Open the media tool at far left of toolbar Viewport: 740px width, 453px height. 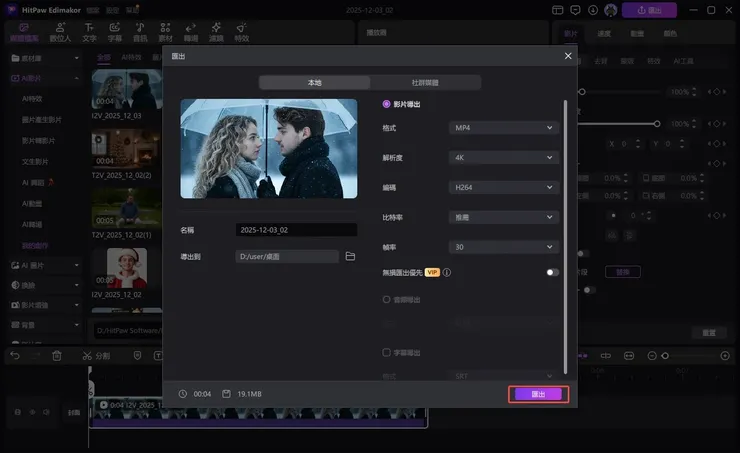(x=25, y=32)
